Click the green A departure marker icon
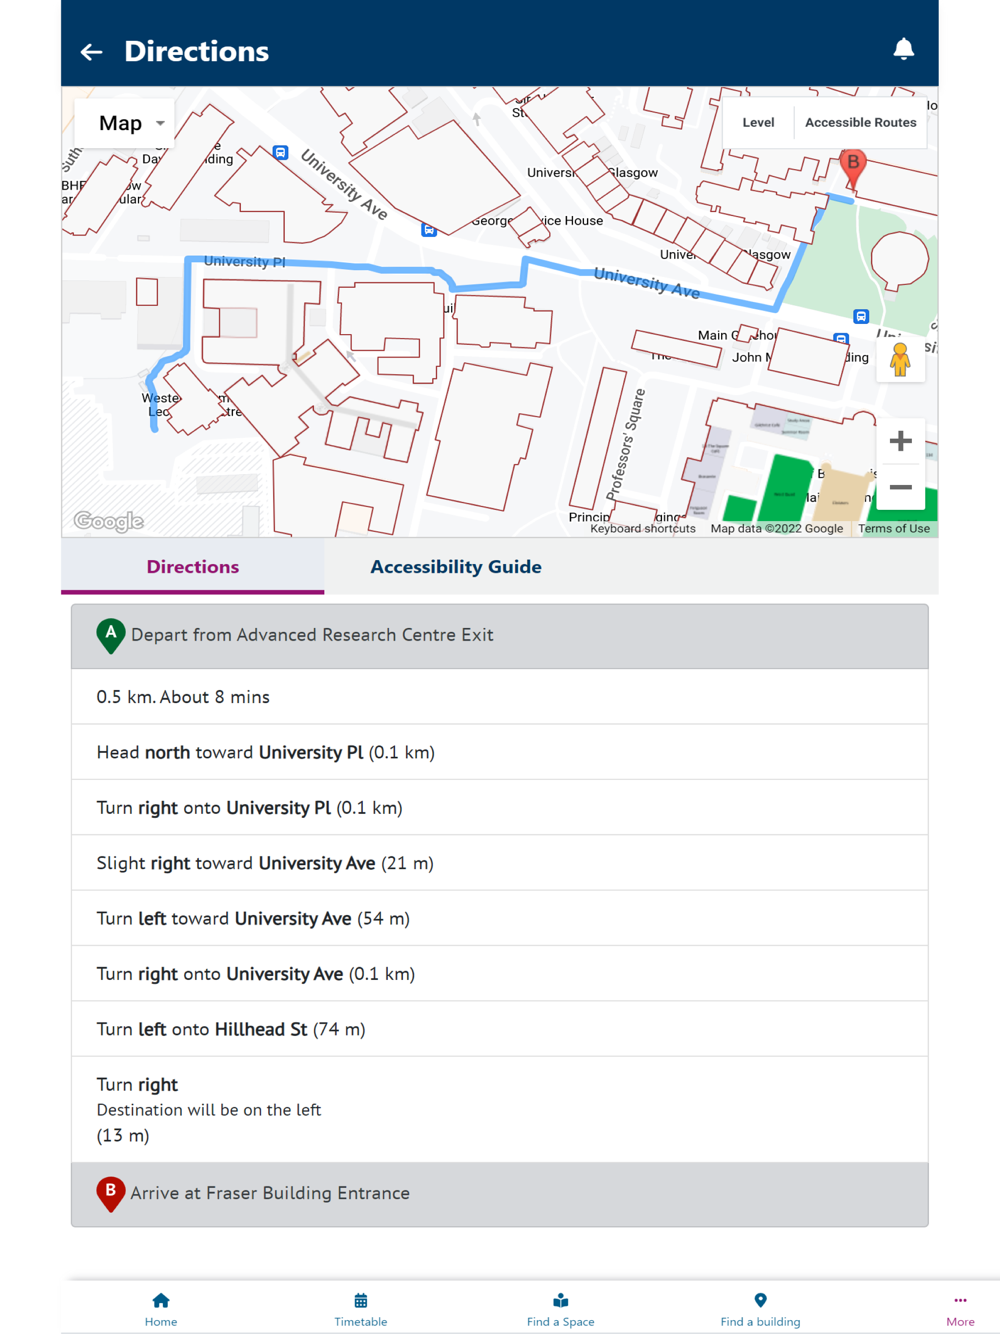Screen dimensions: 1000x1334 coord(111,636)
